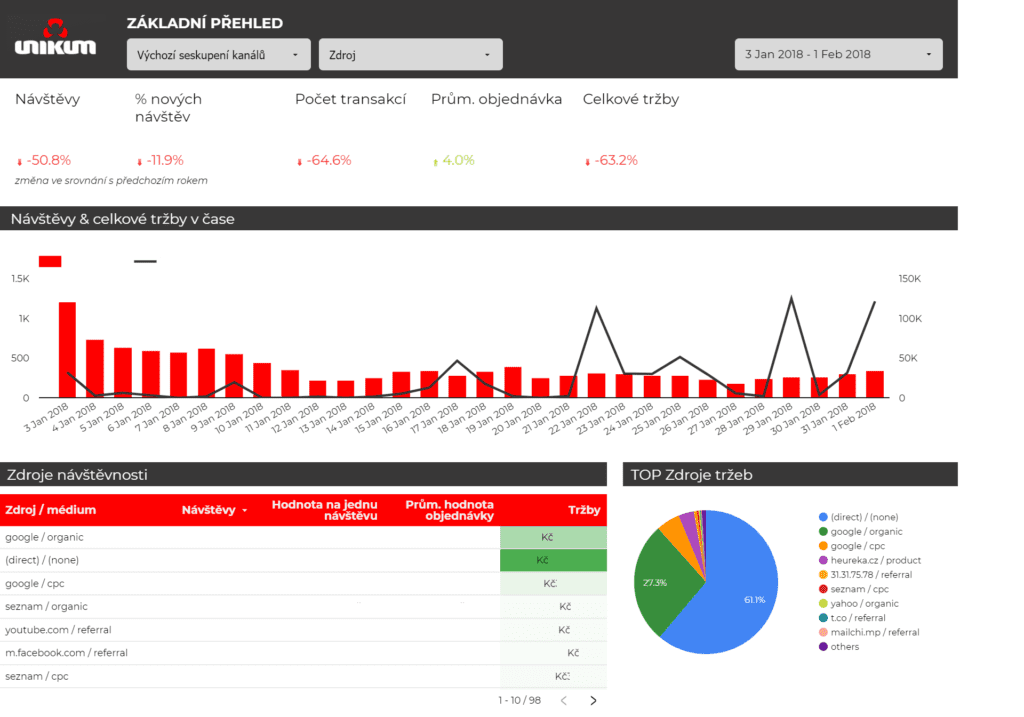The height and width of the screenshot is (717, 1024).
Task: Click the black line series legend marker
Action: (146, 261)
